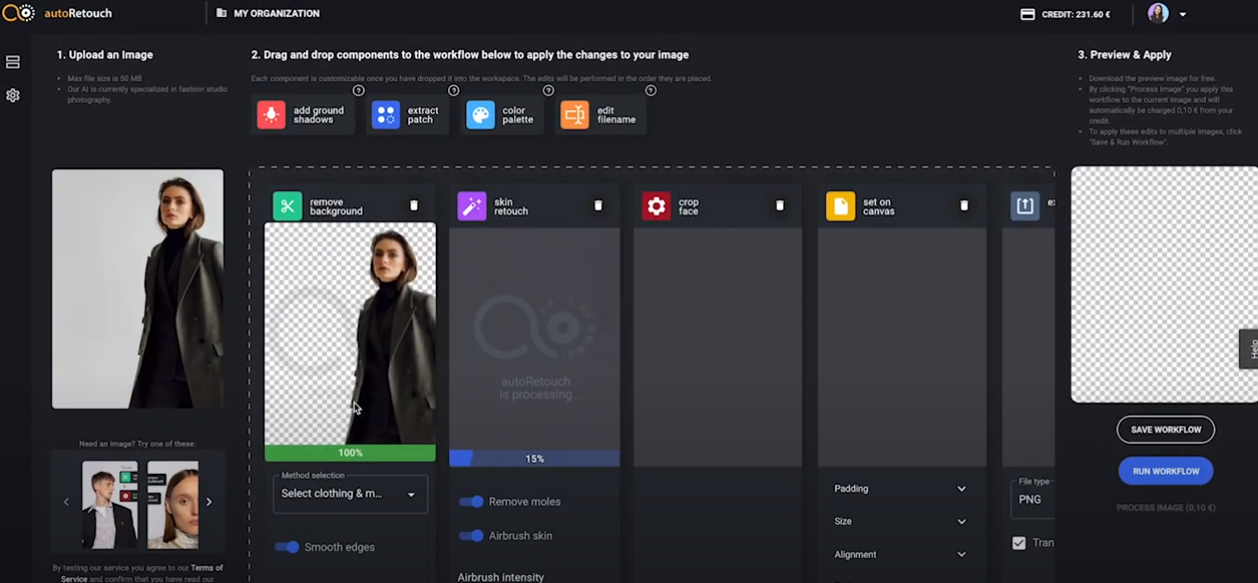The height and width of the screenshot is (583, 1258).
Task: Click the remove background 100% progress bar
Action: (x=350, y=453)
